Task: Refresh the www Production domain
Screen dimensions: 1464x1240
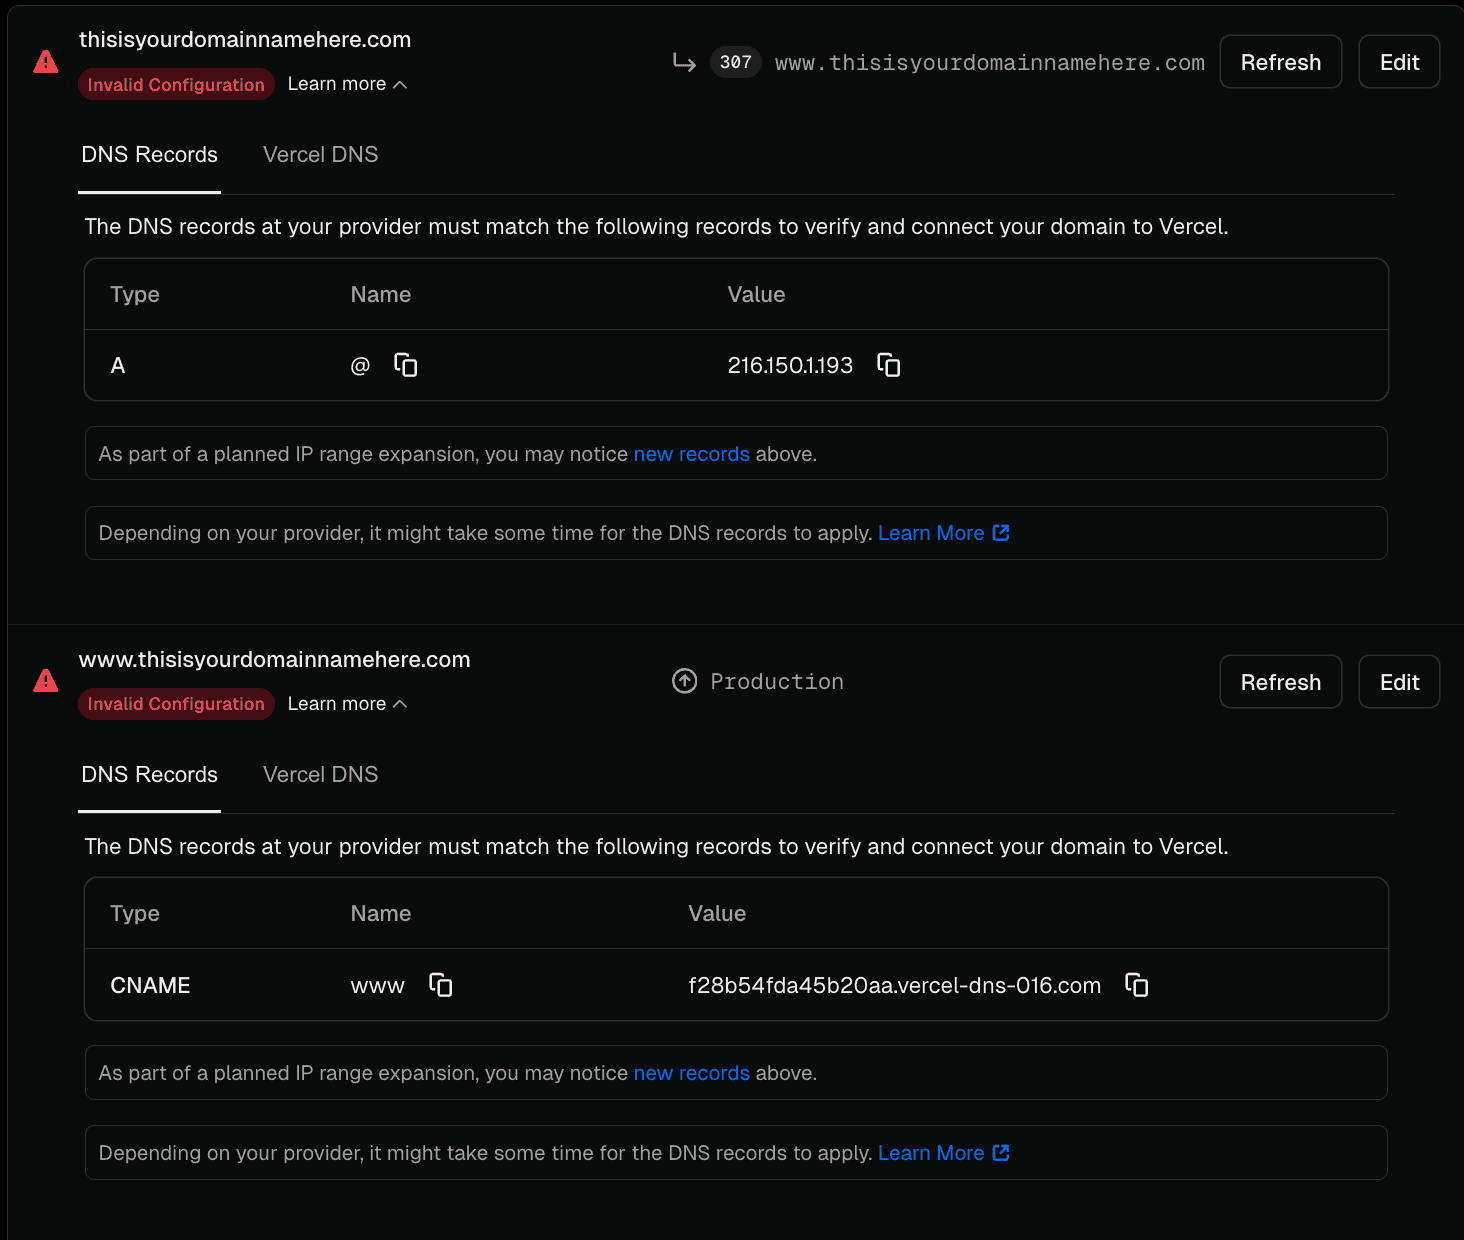Action: point(1281,682)
